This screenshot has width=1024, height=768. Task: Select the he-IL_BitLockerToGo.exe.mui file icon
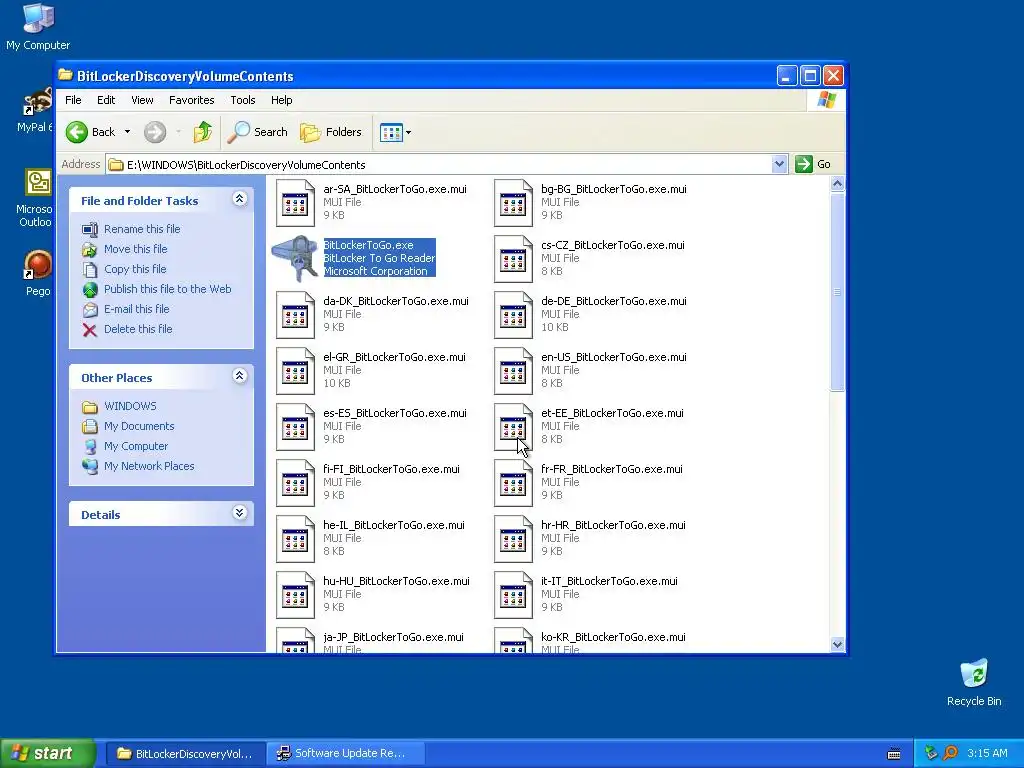[295, 539]
